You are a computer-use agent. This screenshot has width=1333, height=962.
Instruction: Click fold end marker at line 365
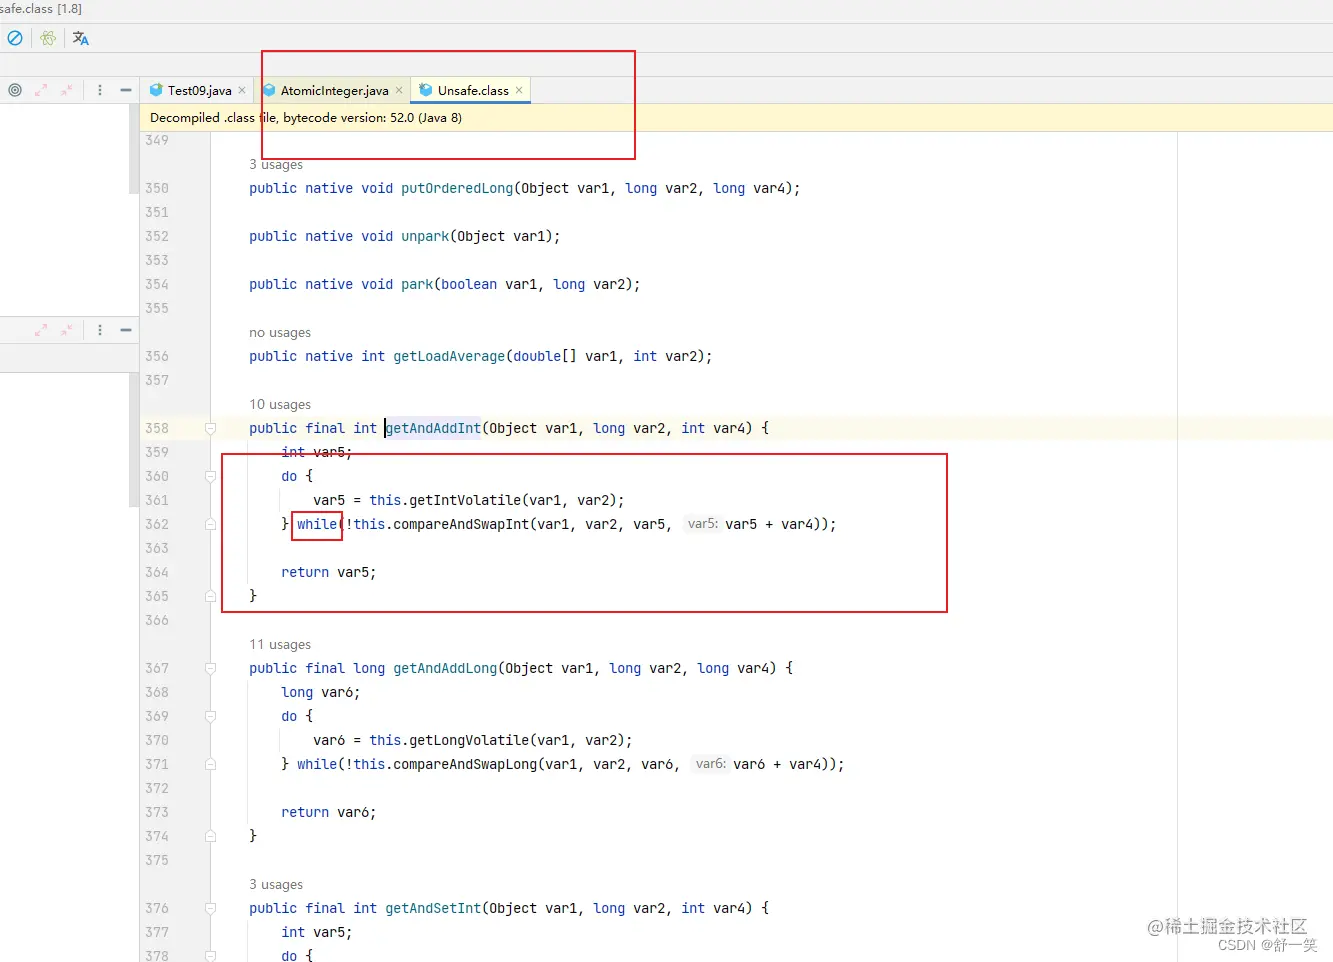[210, 596]
